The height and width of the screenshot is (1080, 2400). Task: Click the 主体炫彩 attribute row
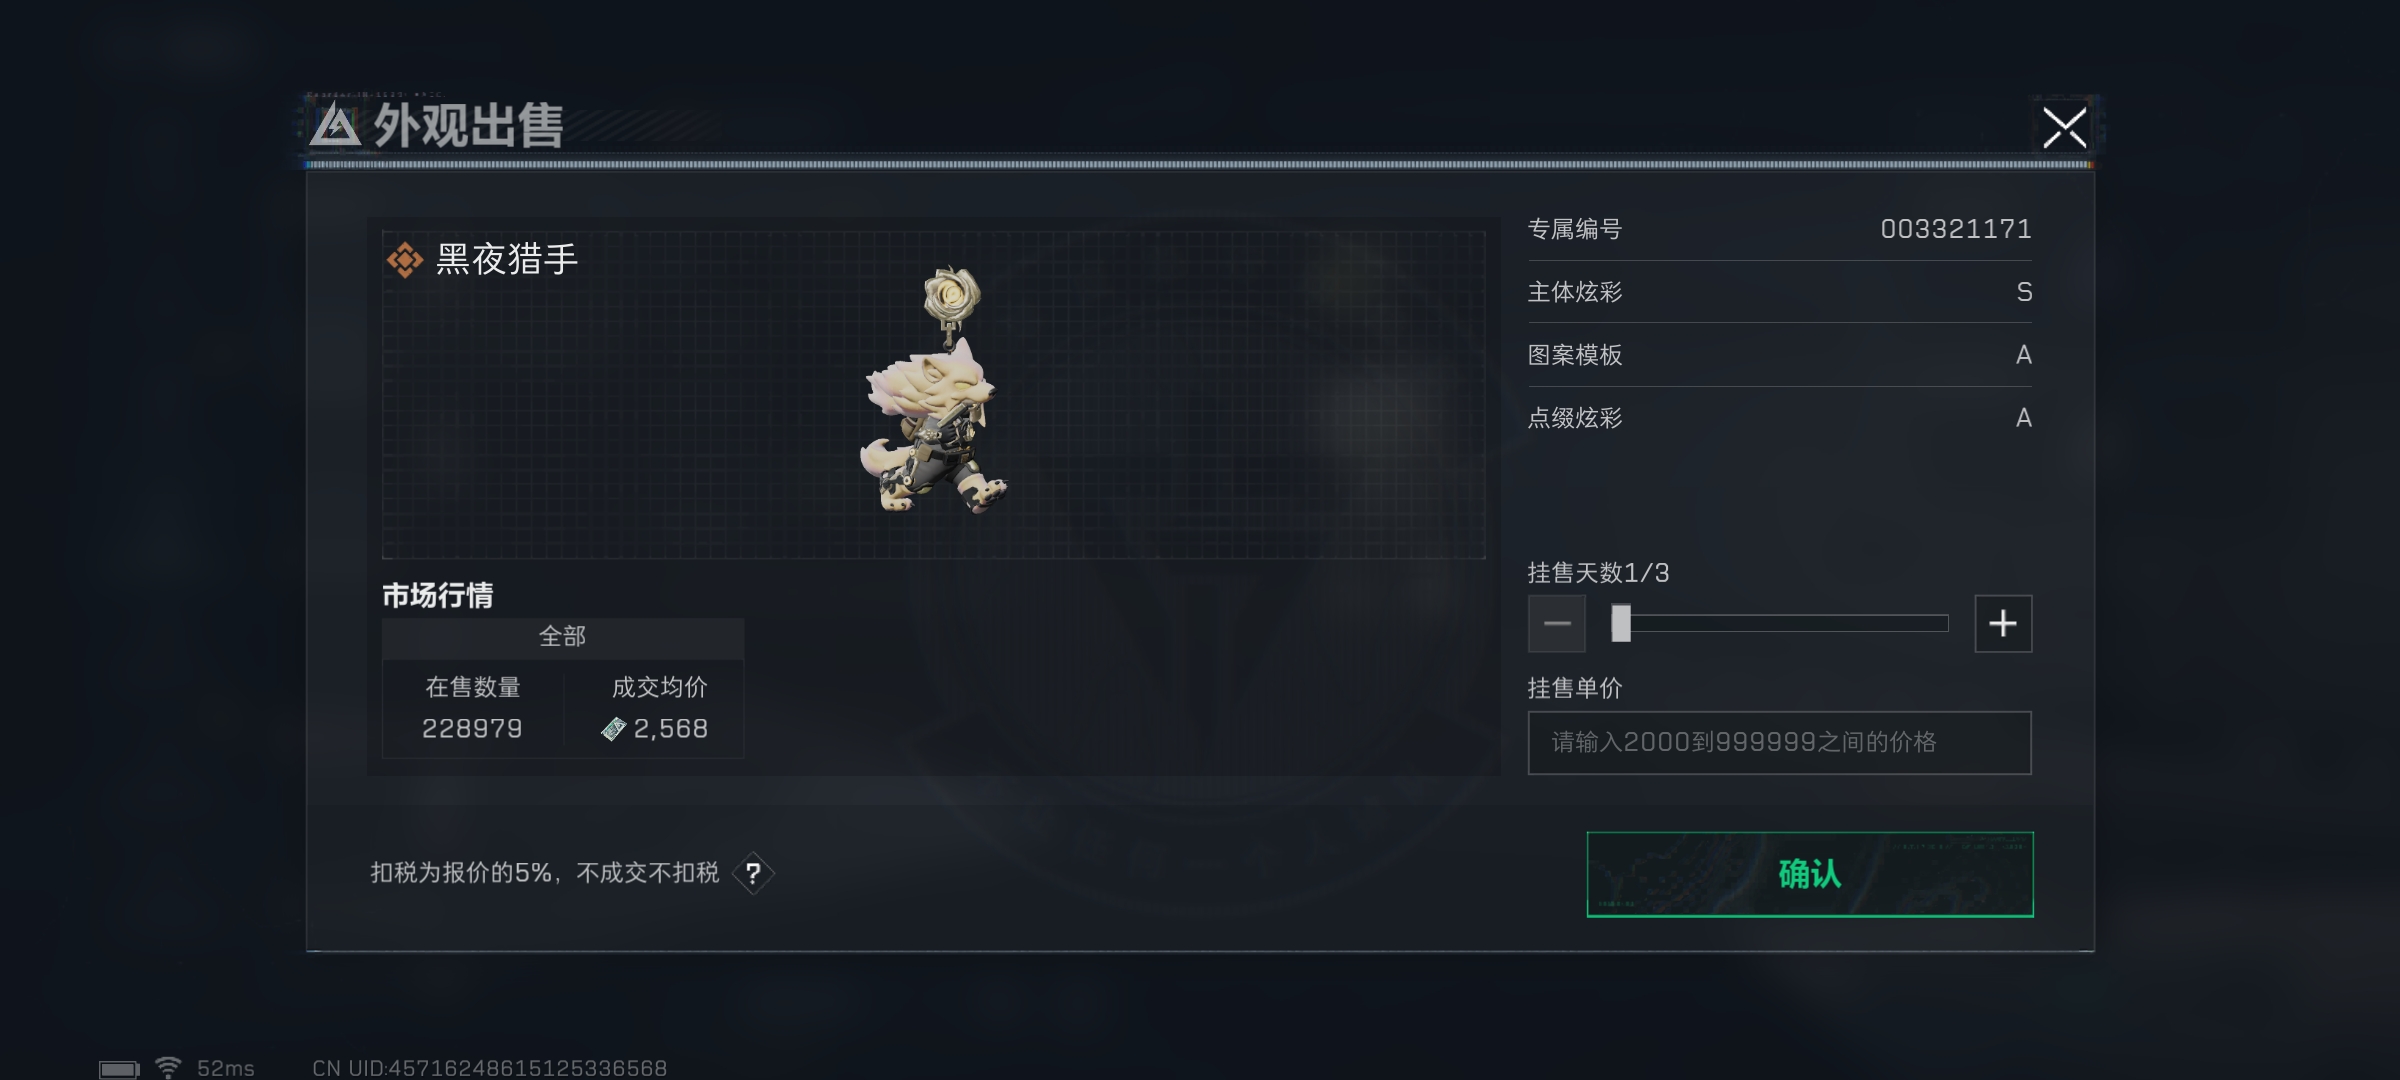pyautogui.click(x=1779, y=292)
